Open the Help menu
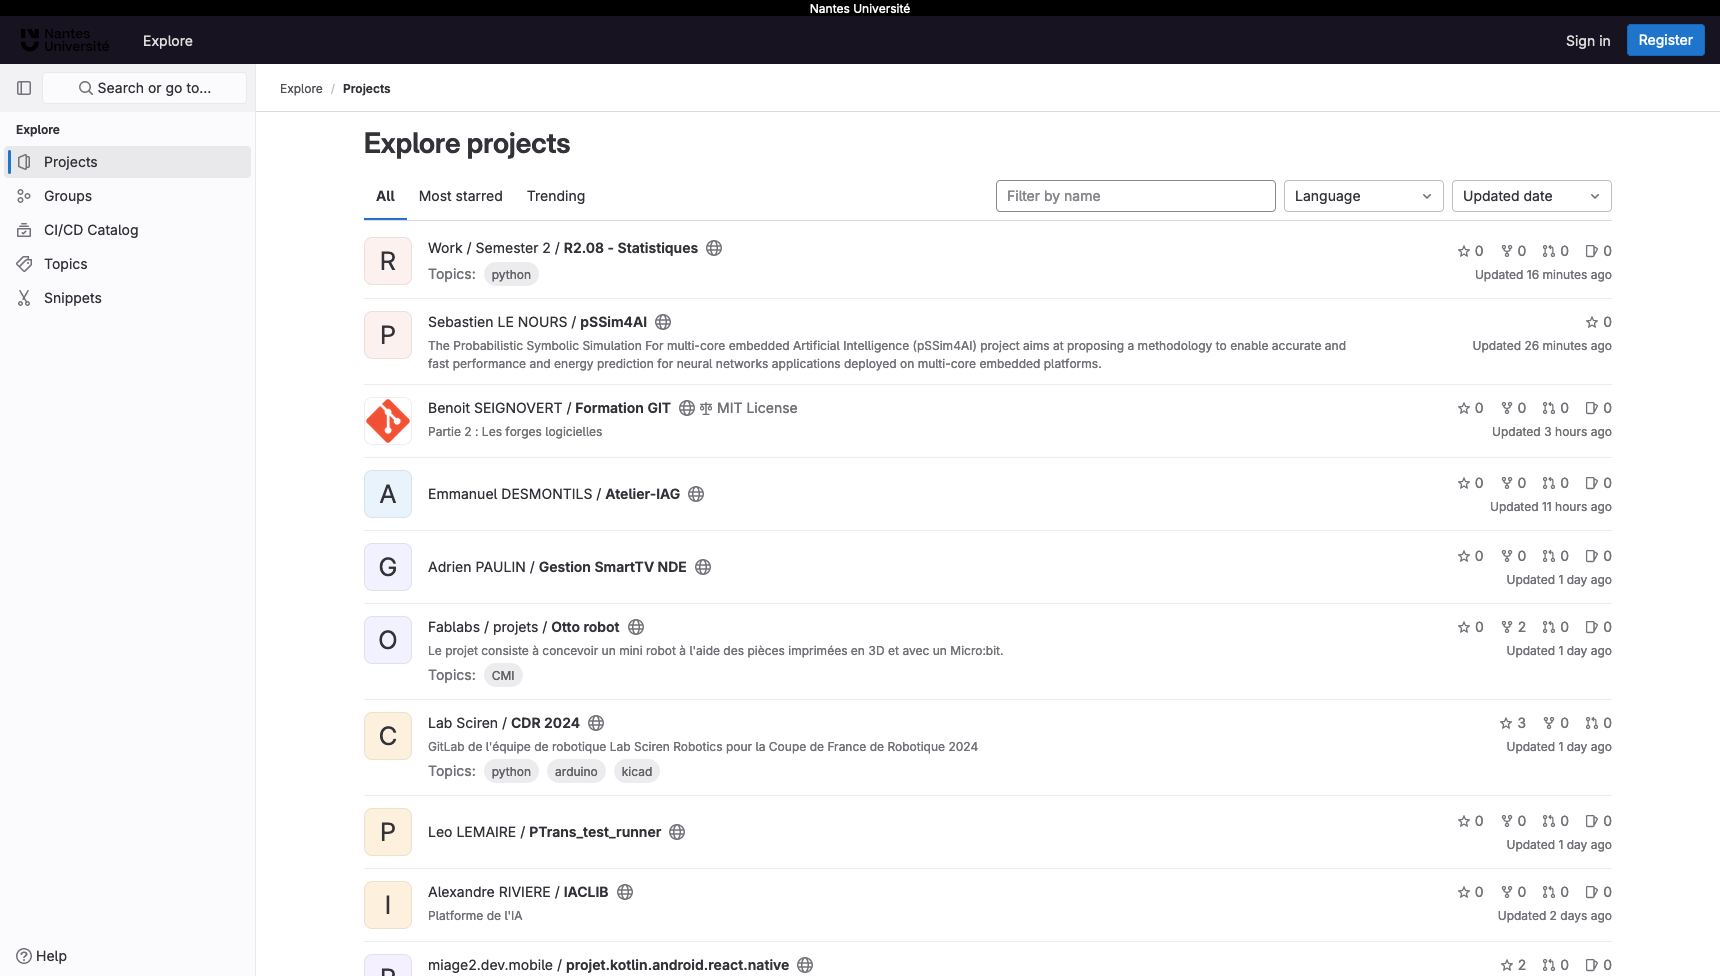Viewport: 1720px width, 976px height. 42,956
